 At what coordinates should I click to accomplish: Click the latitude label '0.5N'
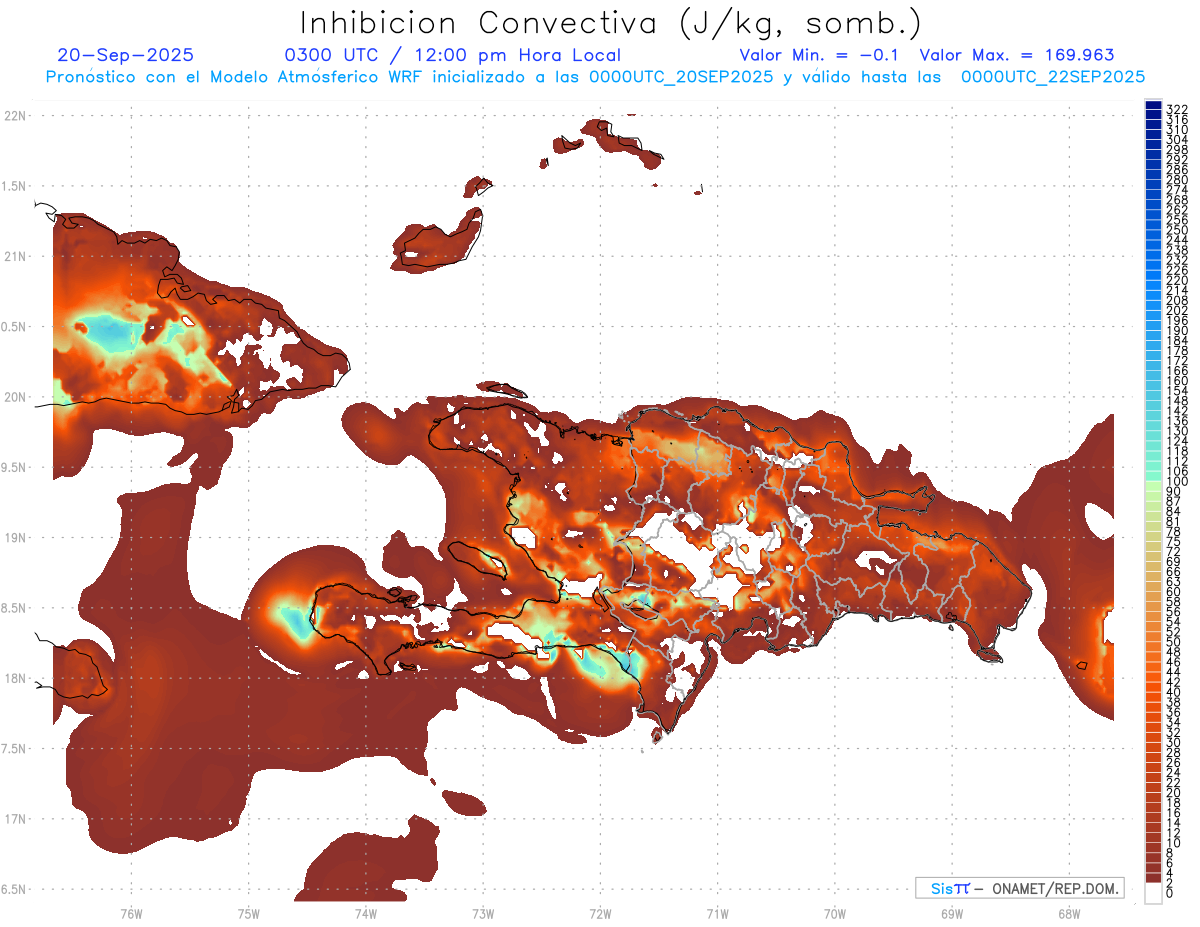tap(14, 327)
